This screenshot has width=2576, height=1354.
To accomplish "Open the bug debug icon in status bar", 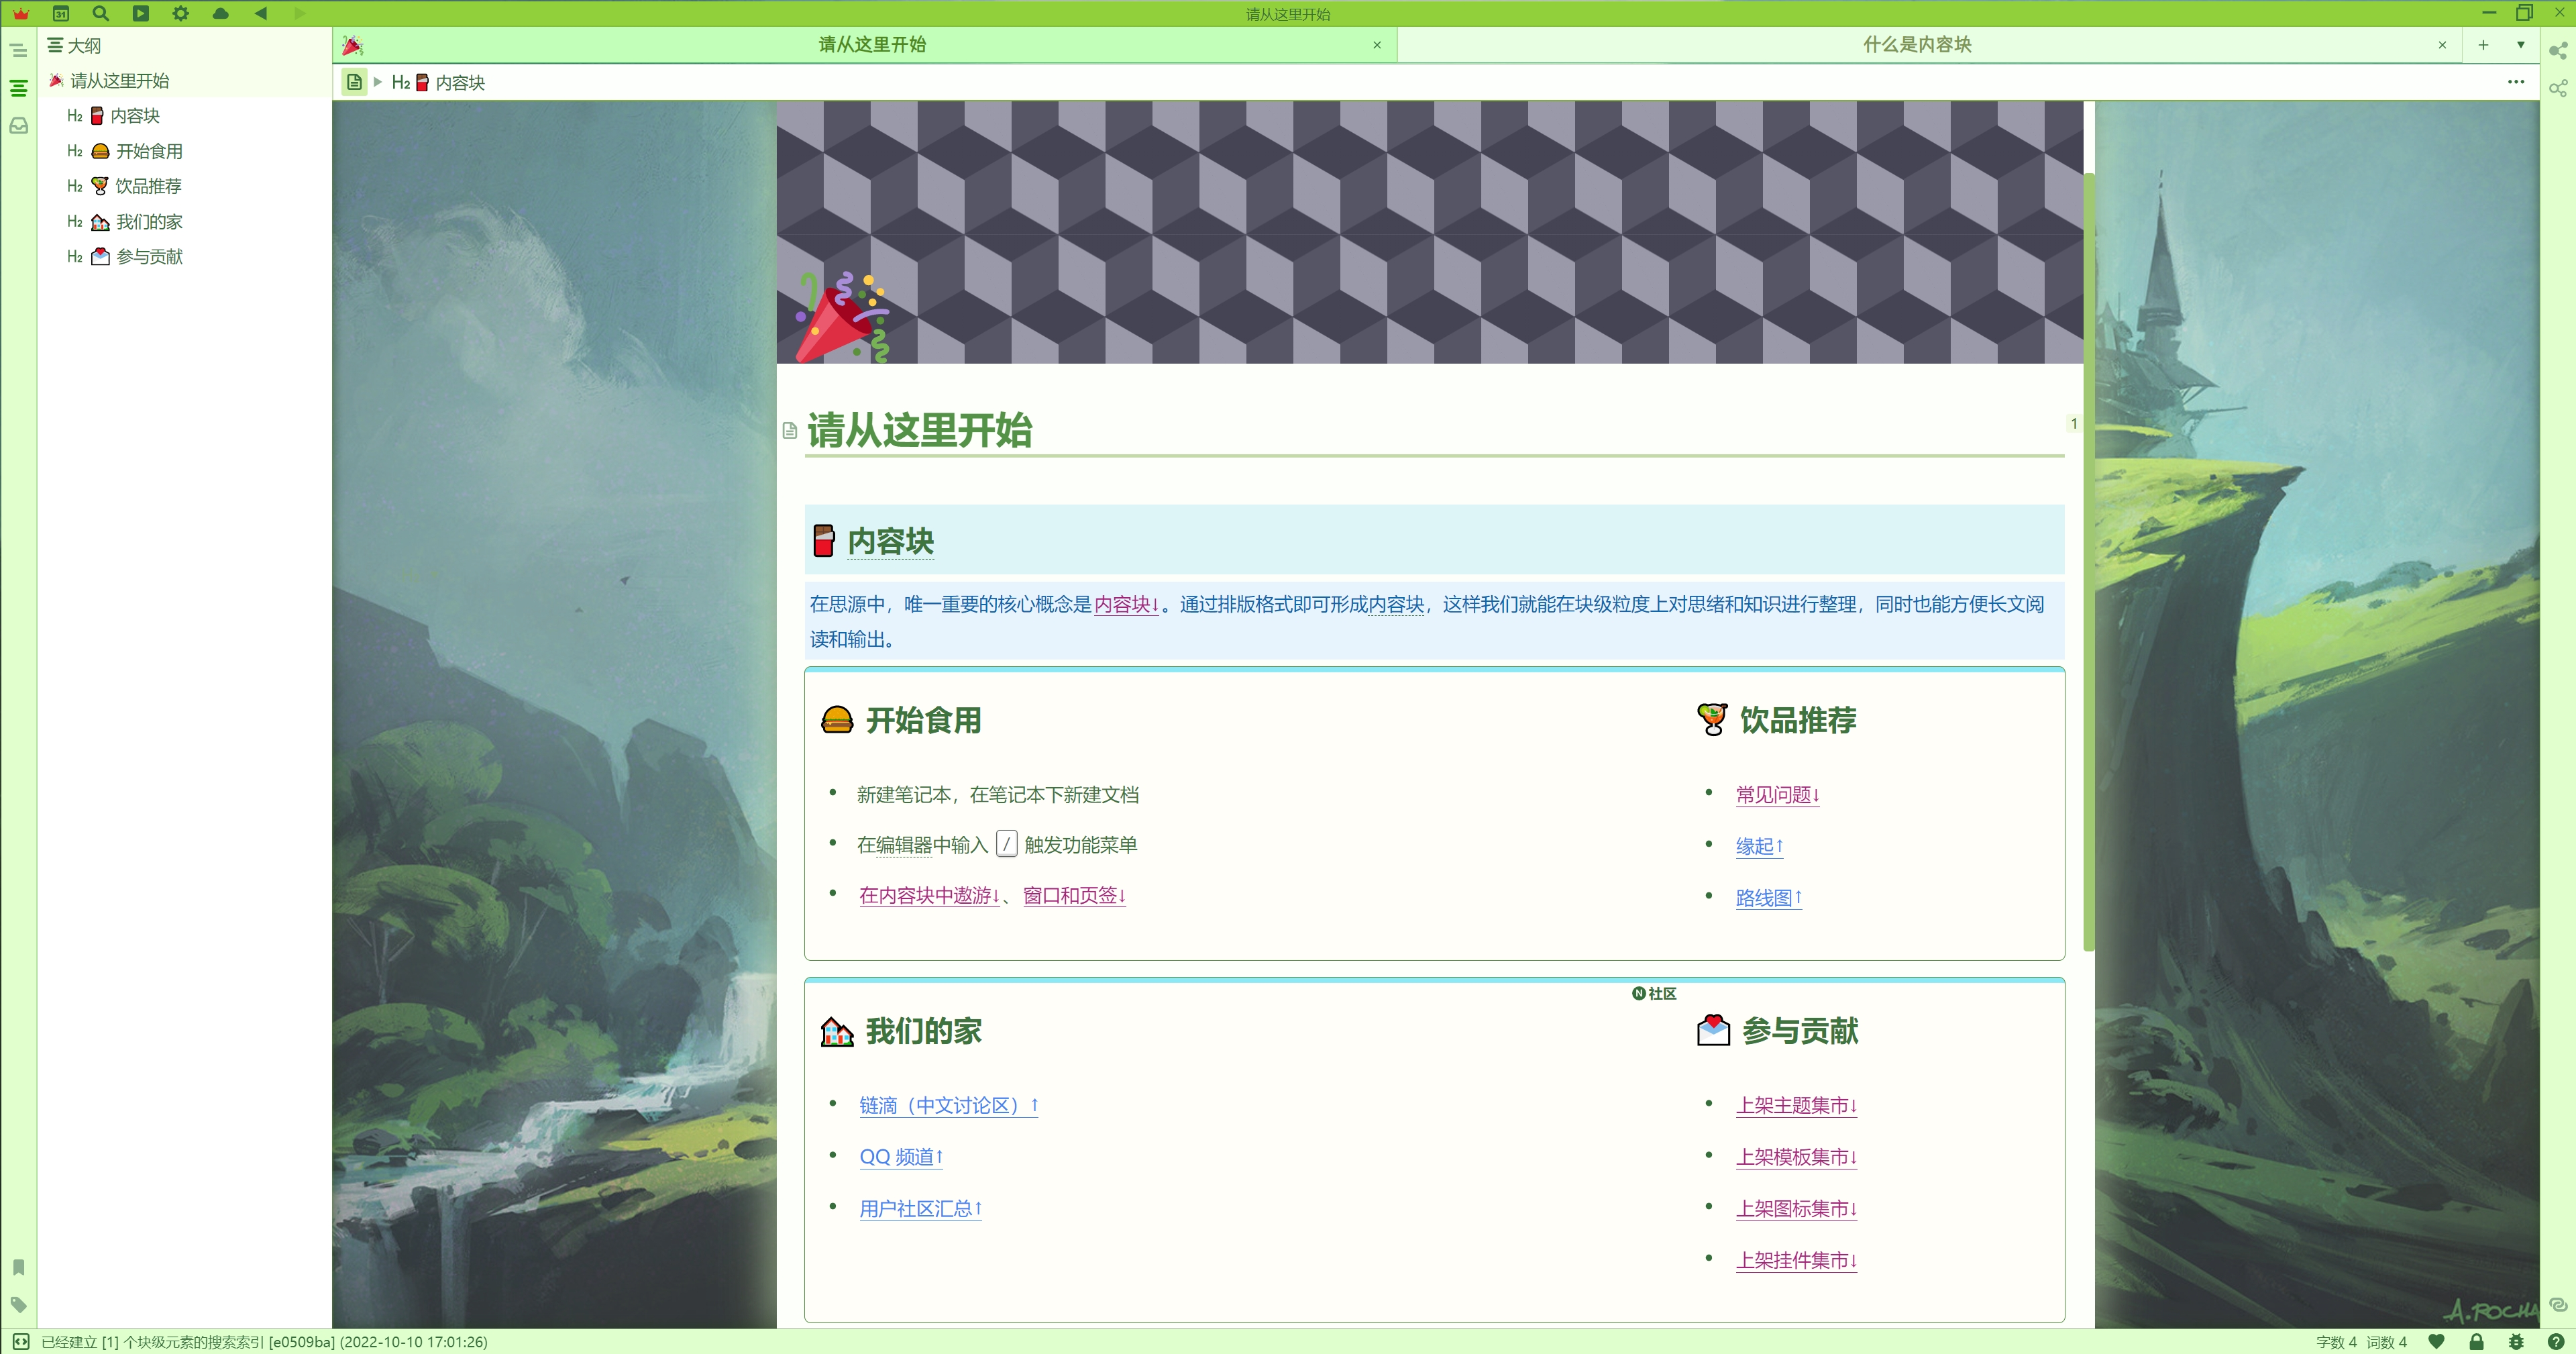I will (x=2516, y=1342).
